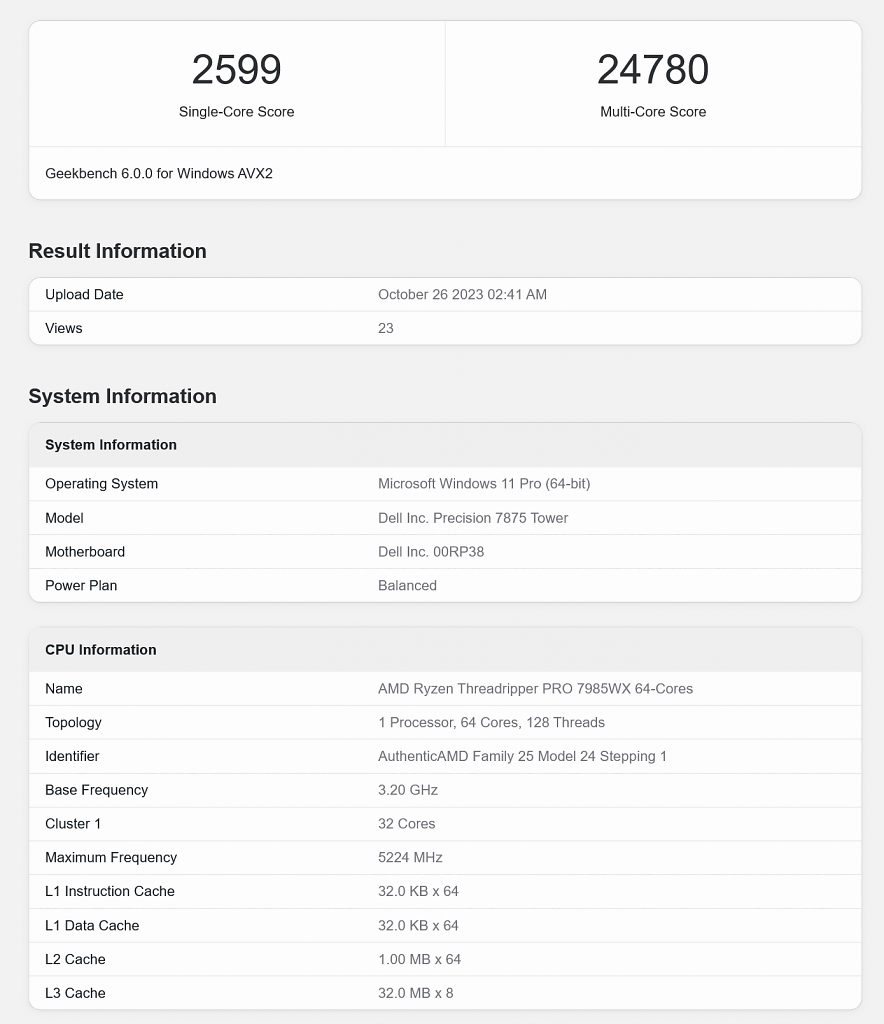Click the L1 Instruction Cache label
This screenshot has width=884, height=1024.
pyautogui.click(x=110, y=892)
